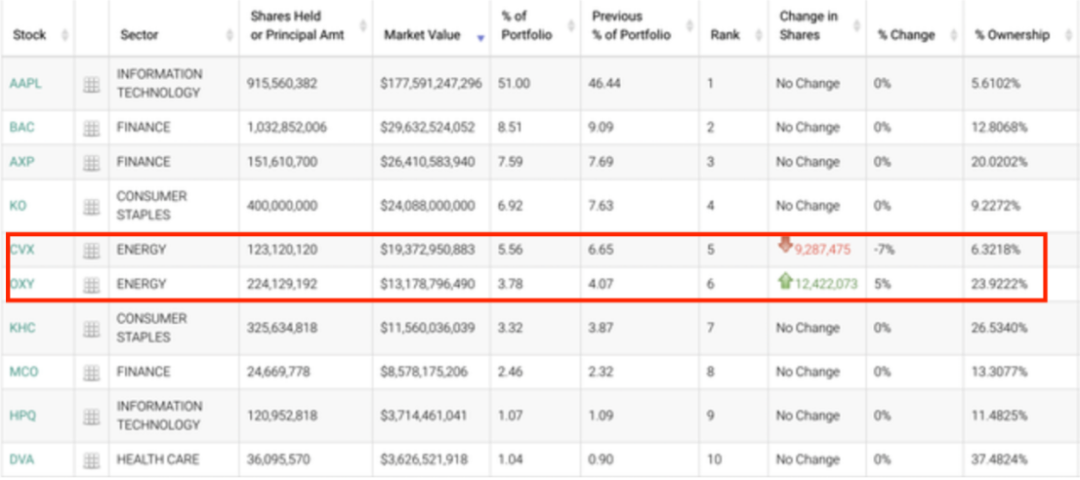The image size is (1080, 480).
Task: Open the BAC stock link
Action: pyautogui.click(x=22, y=128)
